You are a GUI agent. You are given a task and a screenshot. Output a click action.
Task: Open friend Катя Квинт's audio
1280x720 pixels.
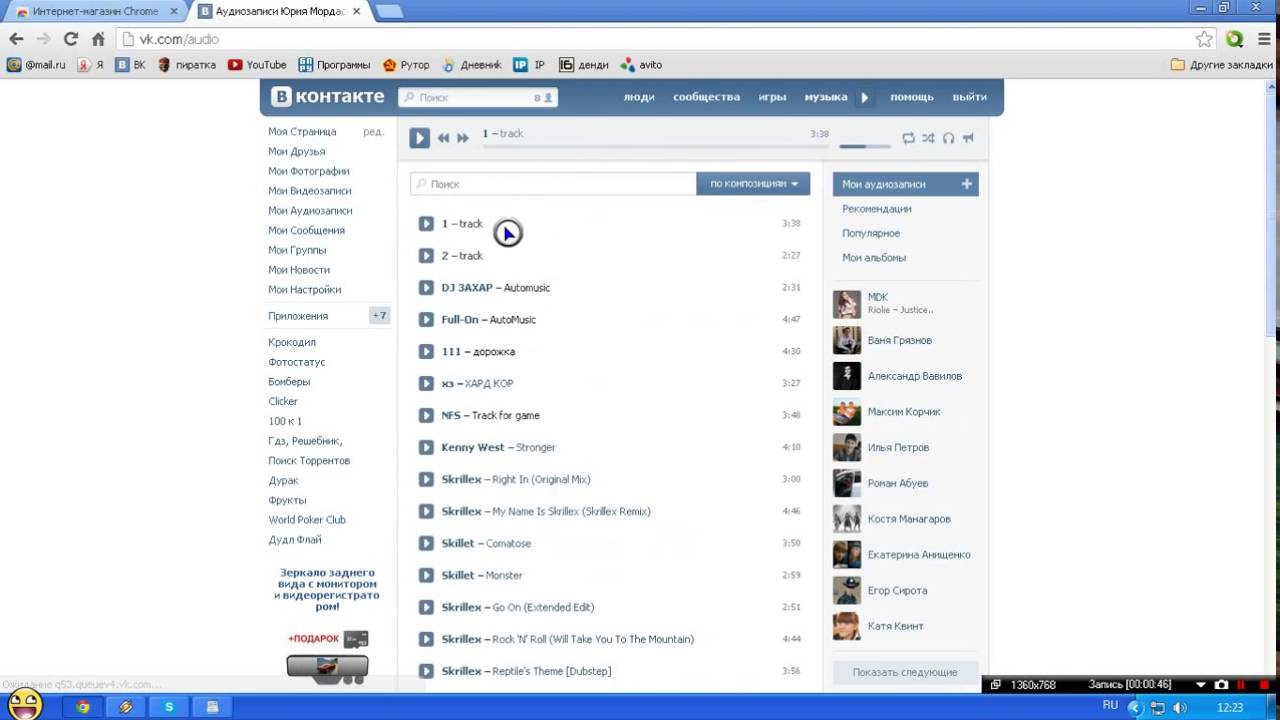coord(895,626)
